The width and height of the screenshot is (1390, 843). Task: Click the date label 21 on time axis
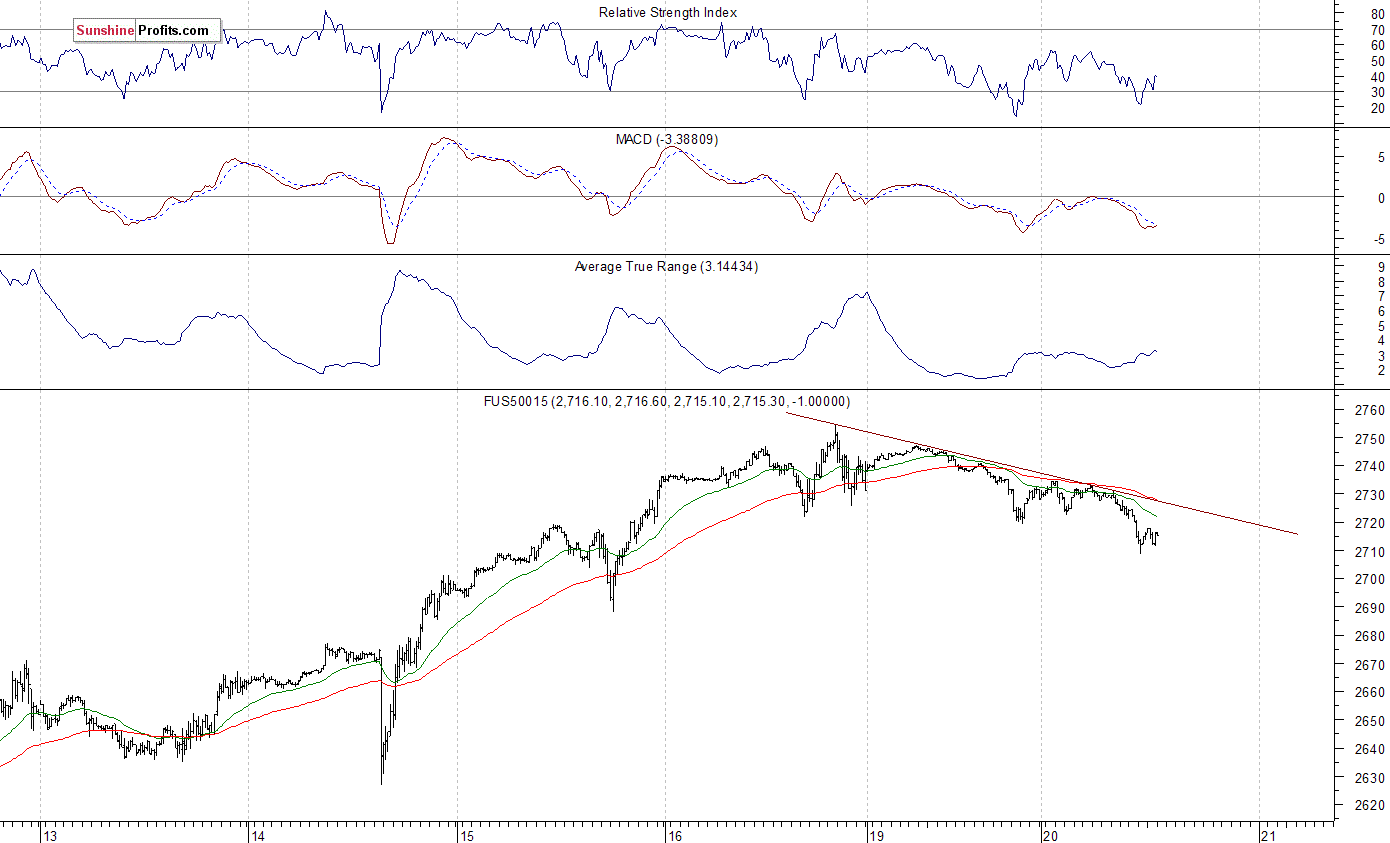[1269, 835]
